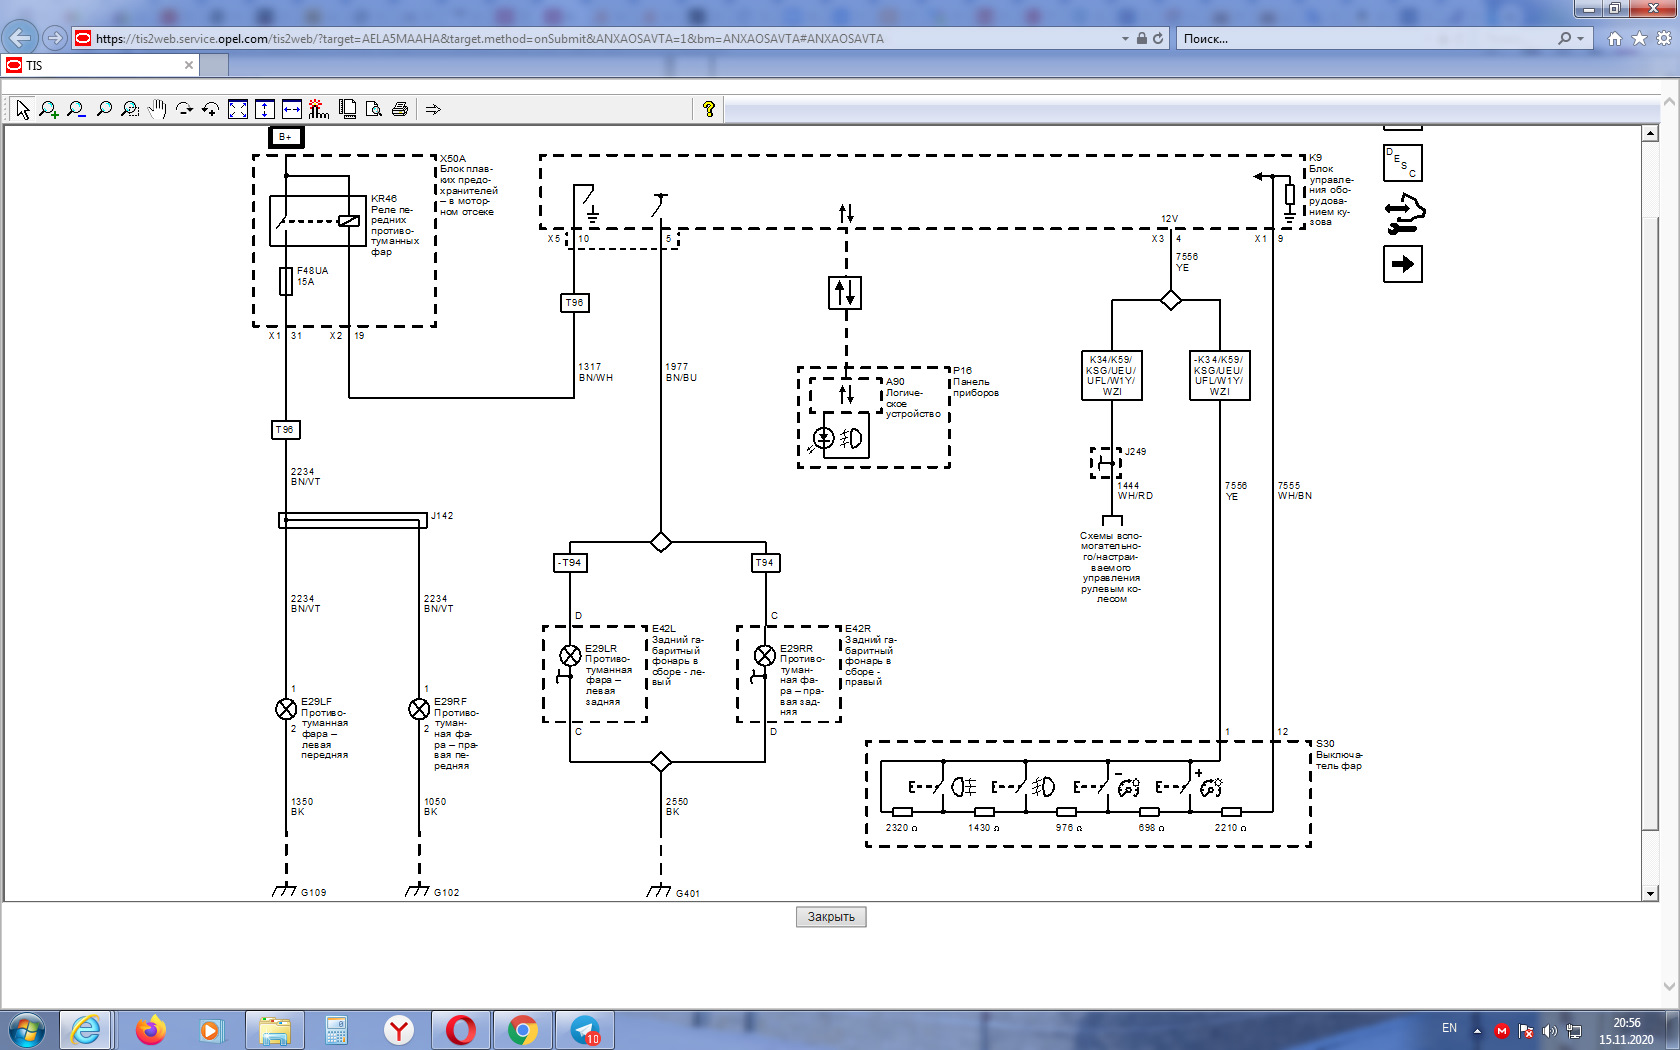
Task: Select the zoom-to-area magnifier tool
Action: [x=130, y=109]
